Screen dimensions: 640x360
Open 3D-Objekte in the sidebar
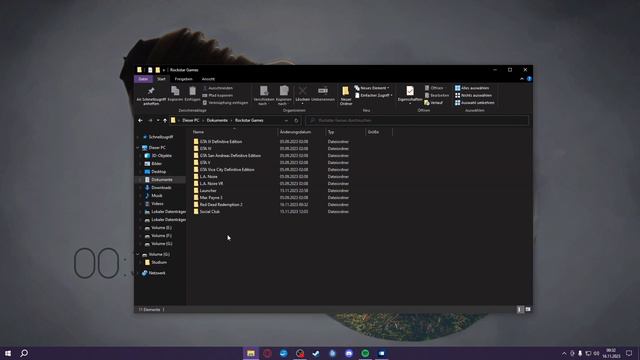[161, 156]
